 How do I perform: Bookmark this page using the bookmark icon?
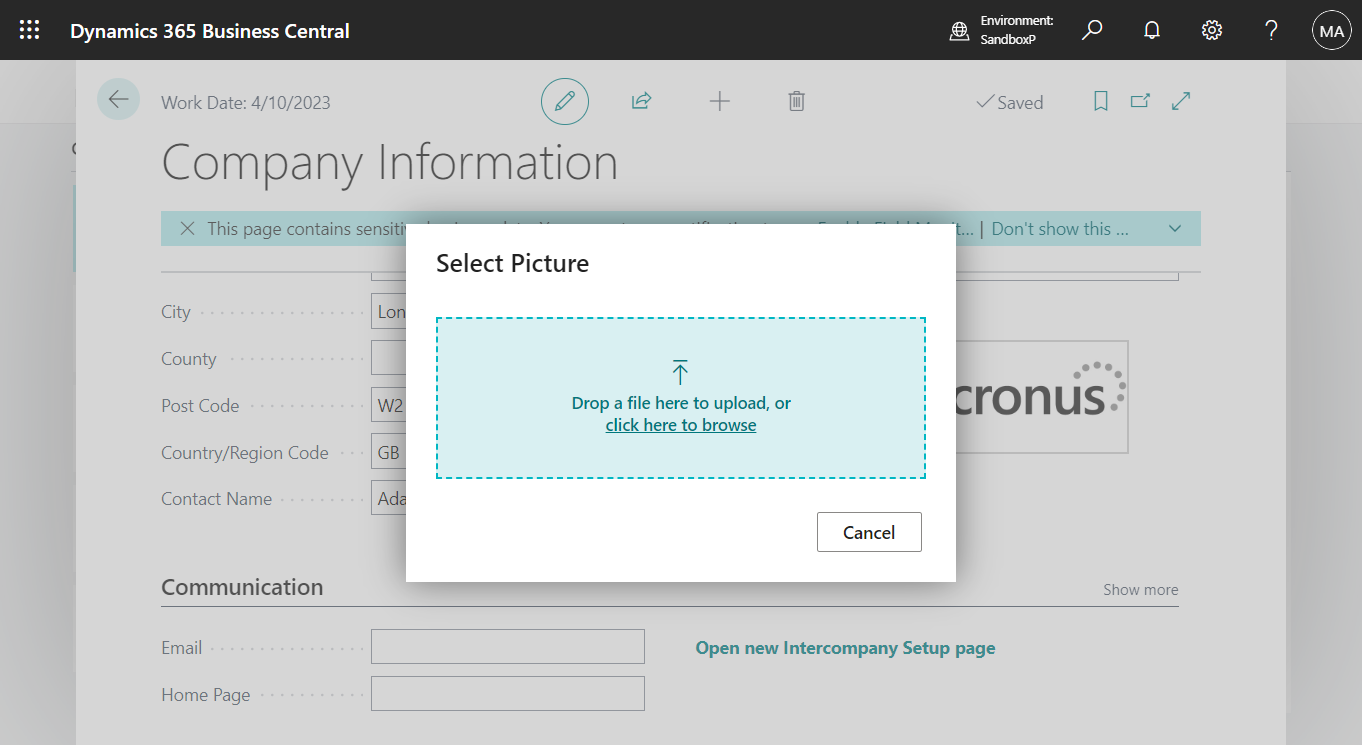point(1100,101)
